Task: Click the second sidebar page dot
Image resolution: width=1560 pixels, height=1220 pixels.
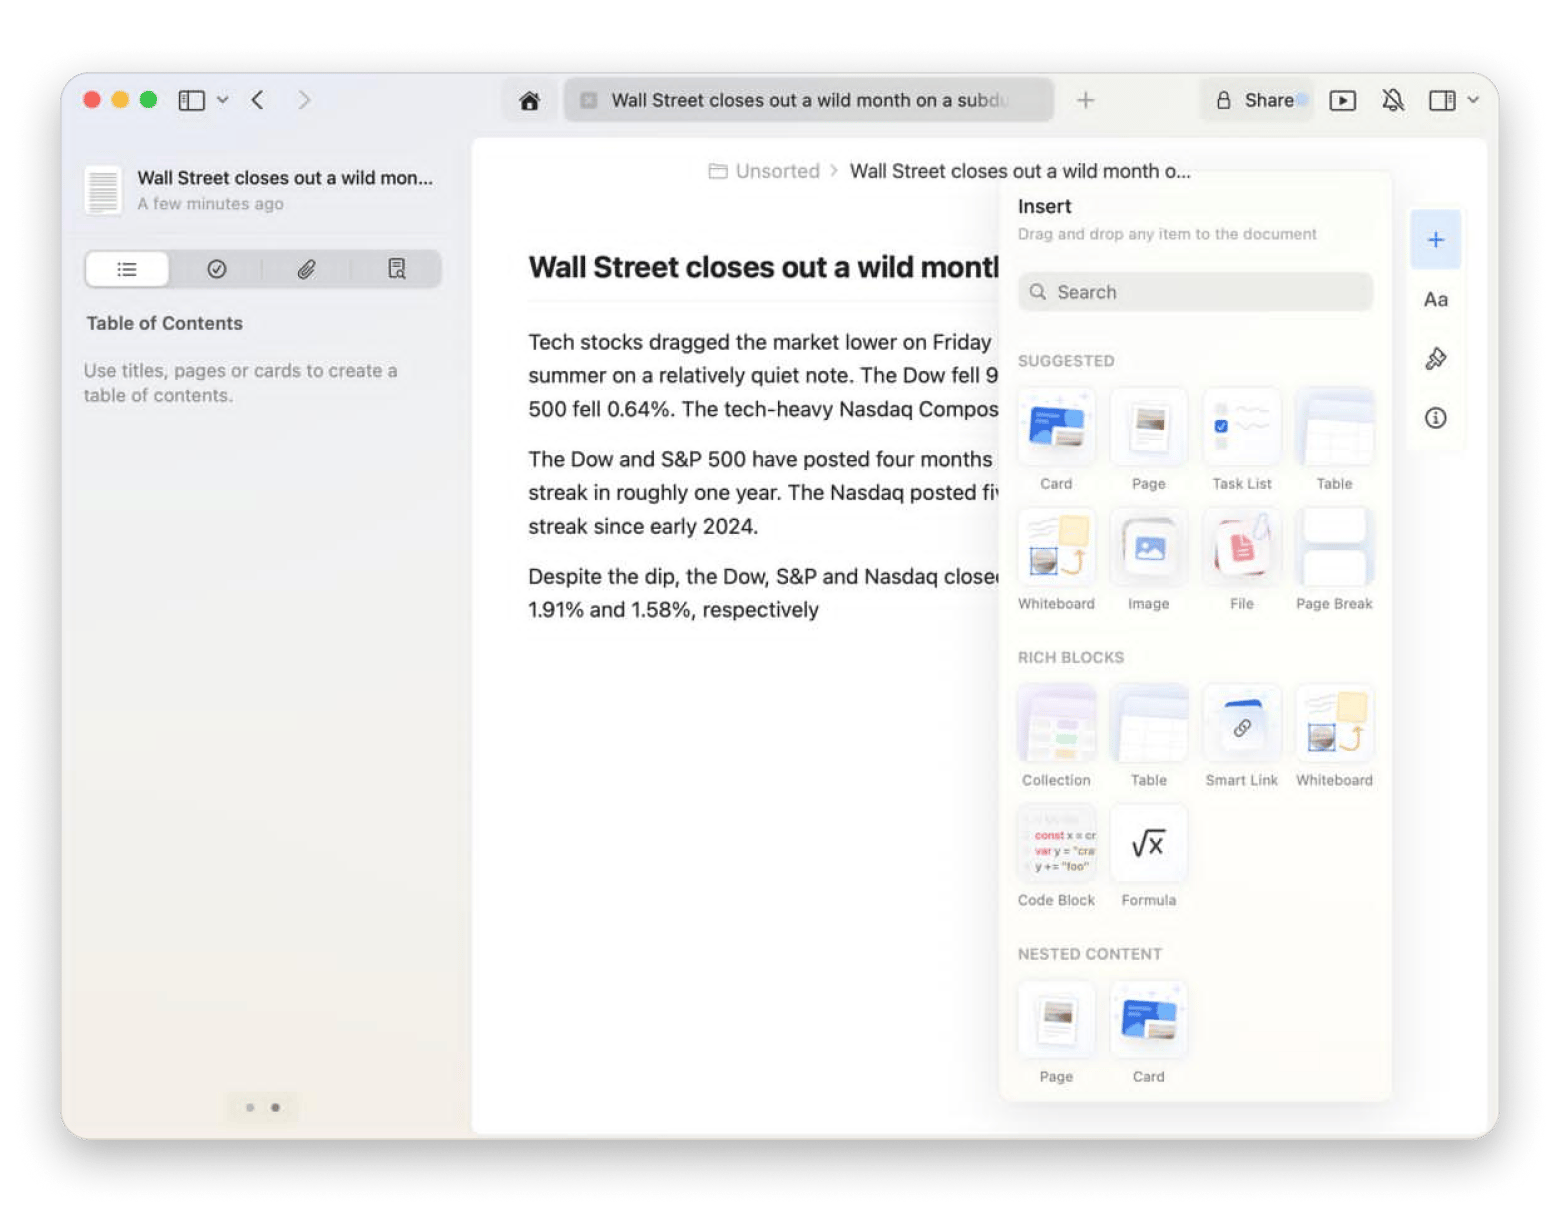Action: click(x=275, y=1107)
